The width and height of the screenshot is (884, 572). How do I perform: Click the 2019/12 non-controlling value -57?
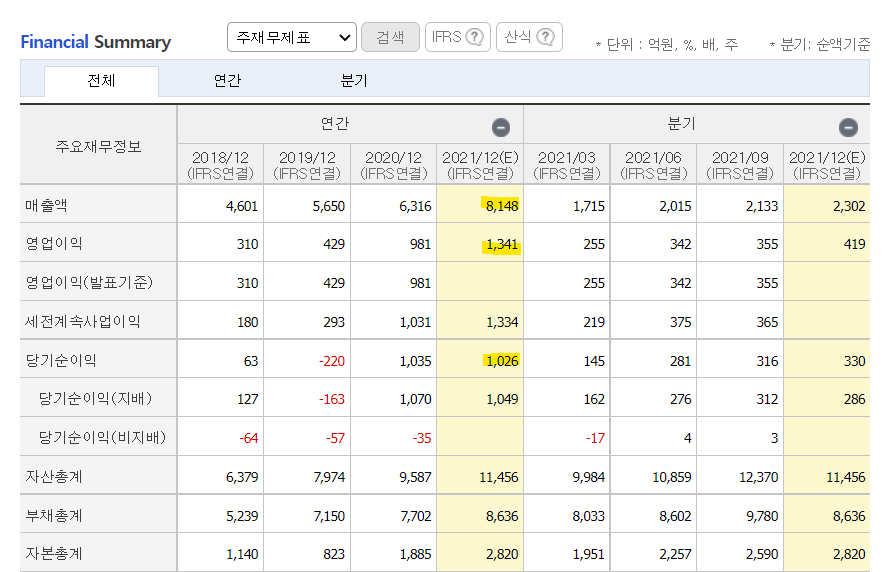(335, 438)
